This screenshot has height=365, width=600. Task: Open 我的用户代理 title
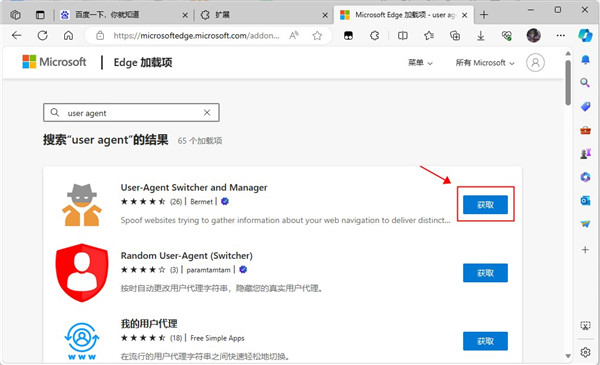pos(149,324)
